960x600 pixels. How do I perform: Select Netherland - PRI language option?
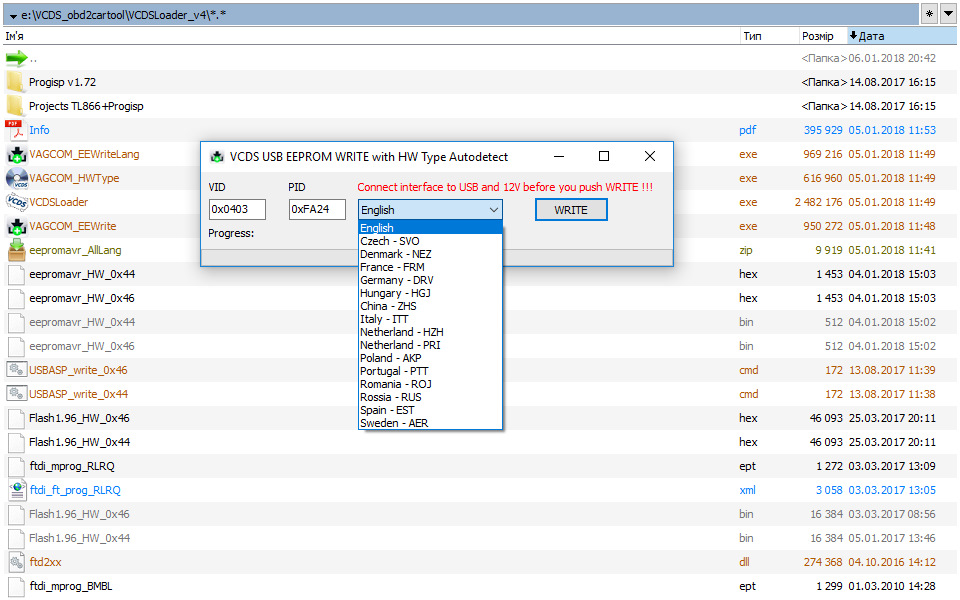pos(430,345)
